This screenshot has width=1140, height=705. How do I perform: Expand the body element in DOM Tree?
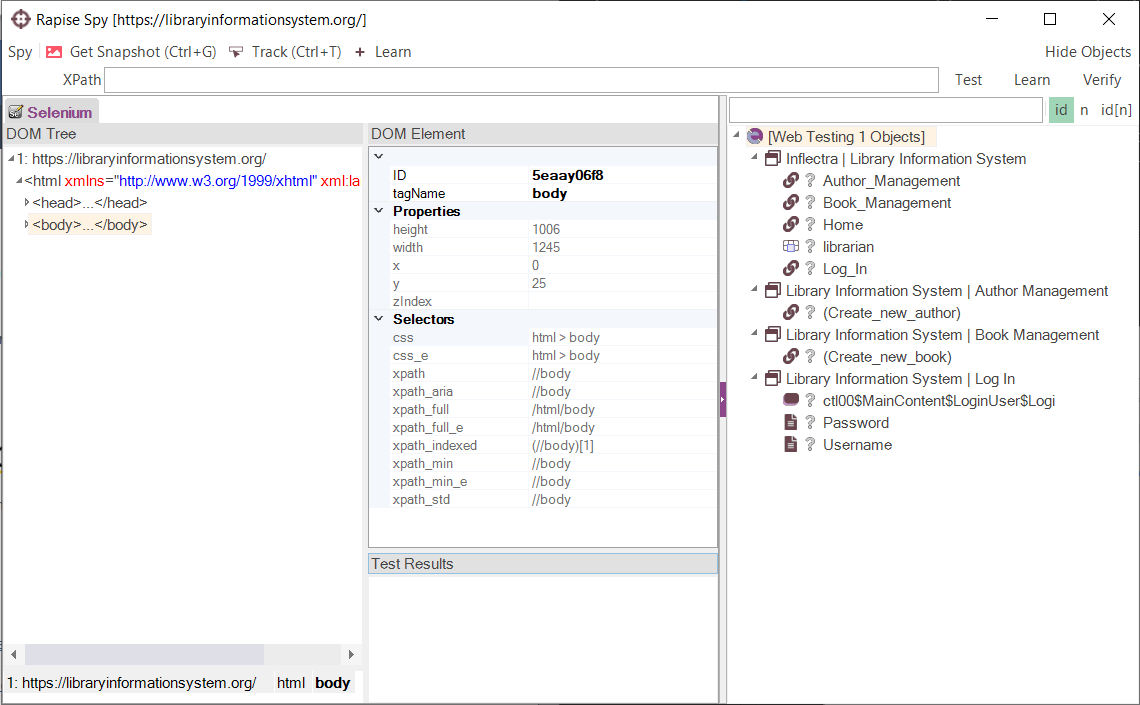[x=27, y=225]
